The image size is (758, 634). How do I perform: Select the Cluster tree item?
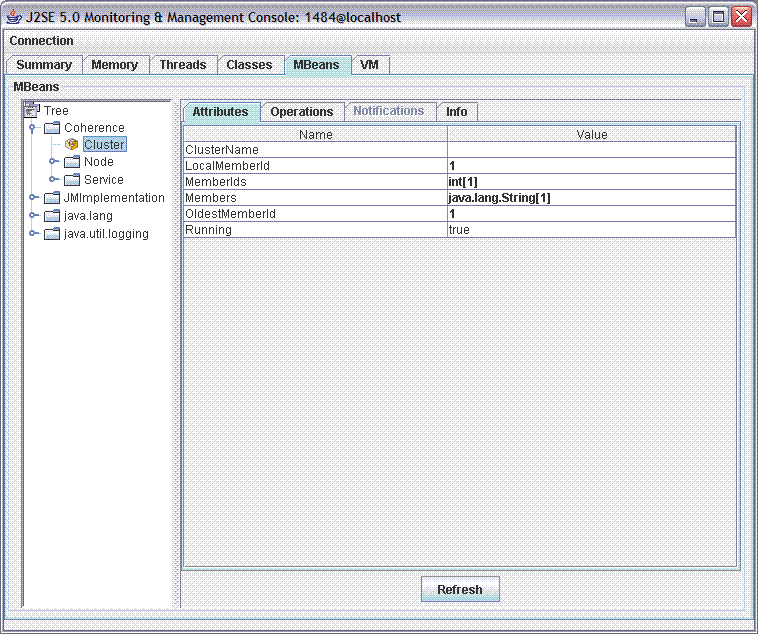point(104,144)
